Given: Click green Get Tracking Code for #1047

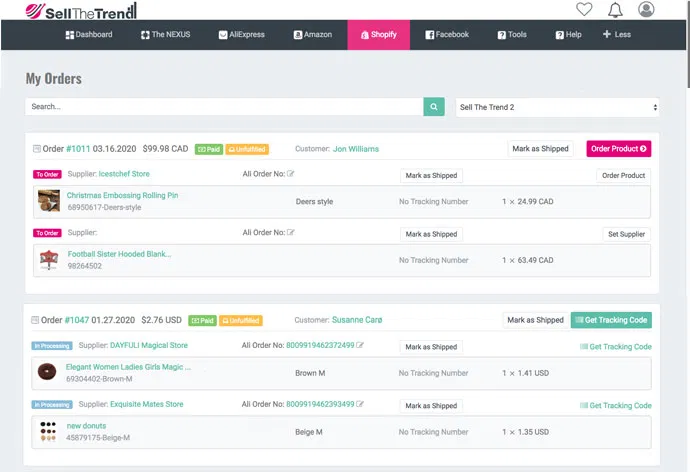Looking at the screenshot, I should click(611, 320).
